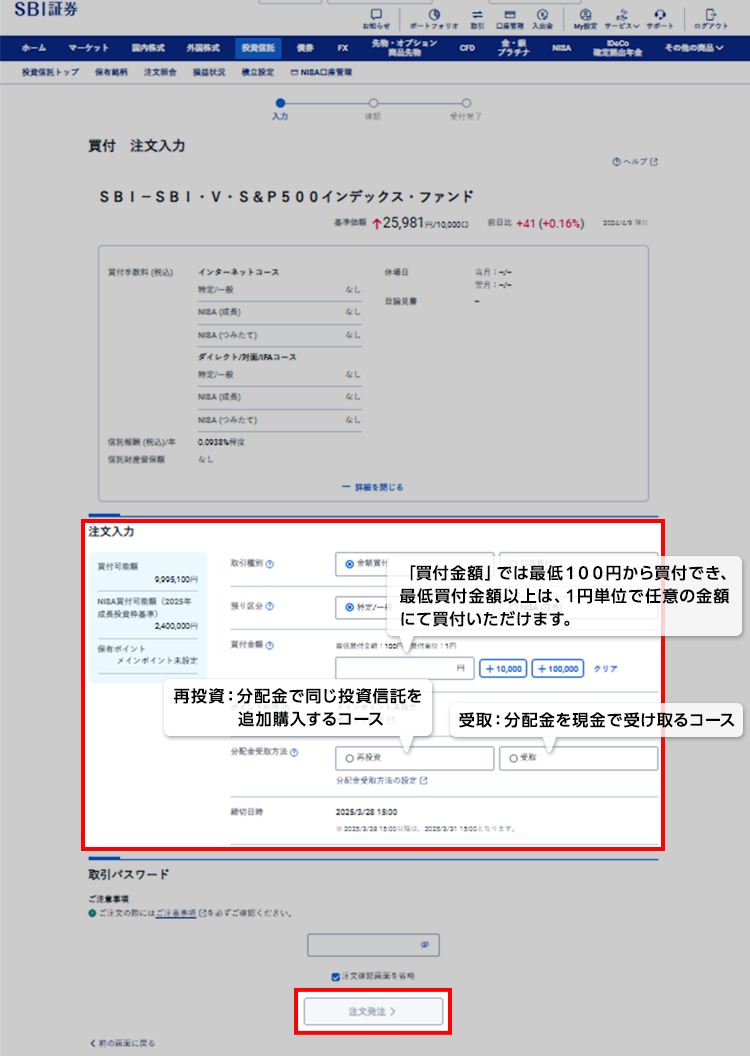Image resolution: width=750 pixels, height=1056 pixels.
Task: Toggle password visibility eye icon
Action: [x=425, y=945]
